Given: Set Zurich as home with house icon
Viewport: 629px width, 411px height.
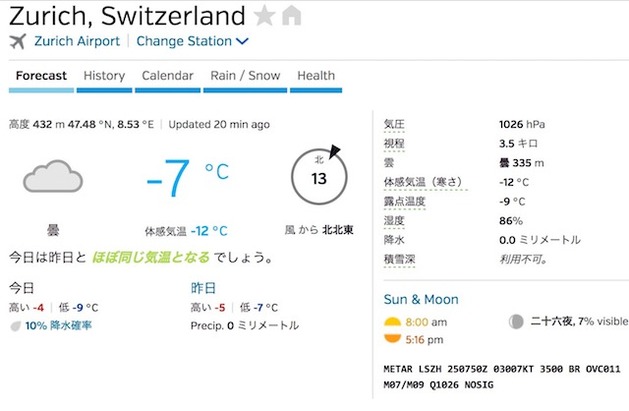Looking at the screenshot, I should (291, 16).
